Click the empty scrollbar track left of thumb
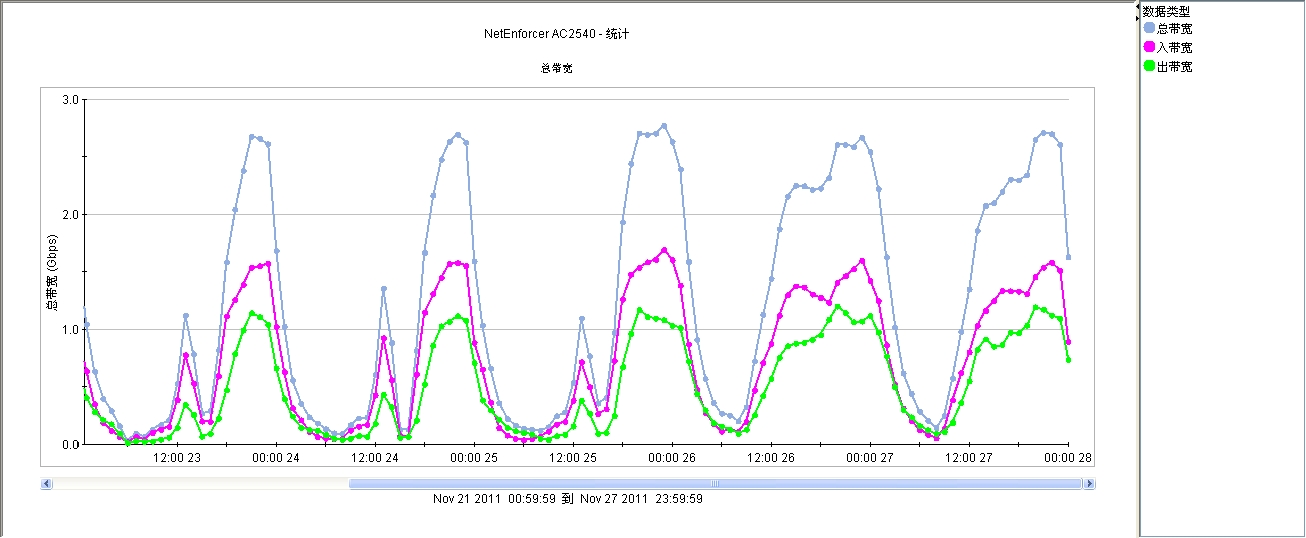This screenshot has height=538, width=1306. tap(200, 484)
